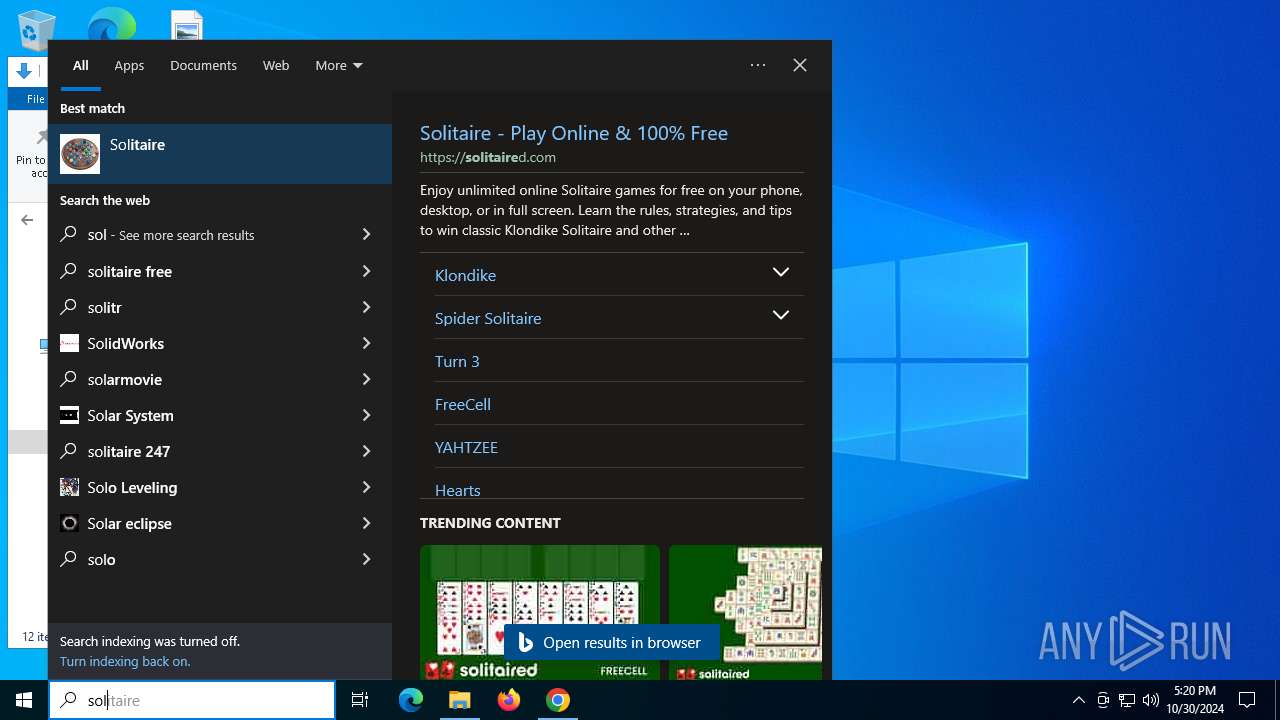Open the Solitaire best match app icon
Image resolution: width=1280 pixels, height=720 pixels.
(x=80, y=154)
